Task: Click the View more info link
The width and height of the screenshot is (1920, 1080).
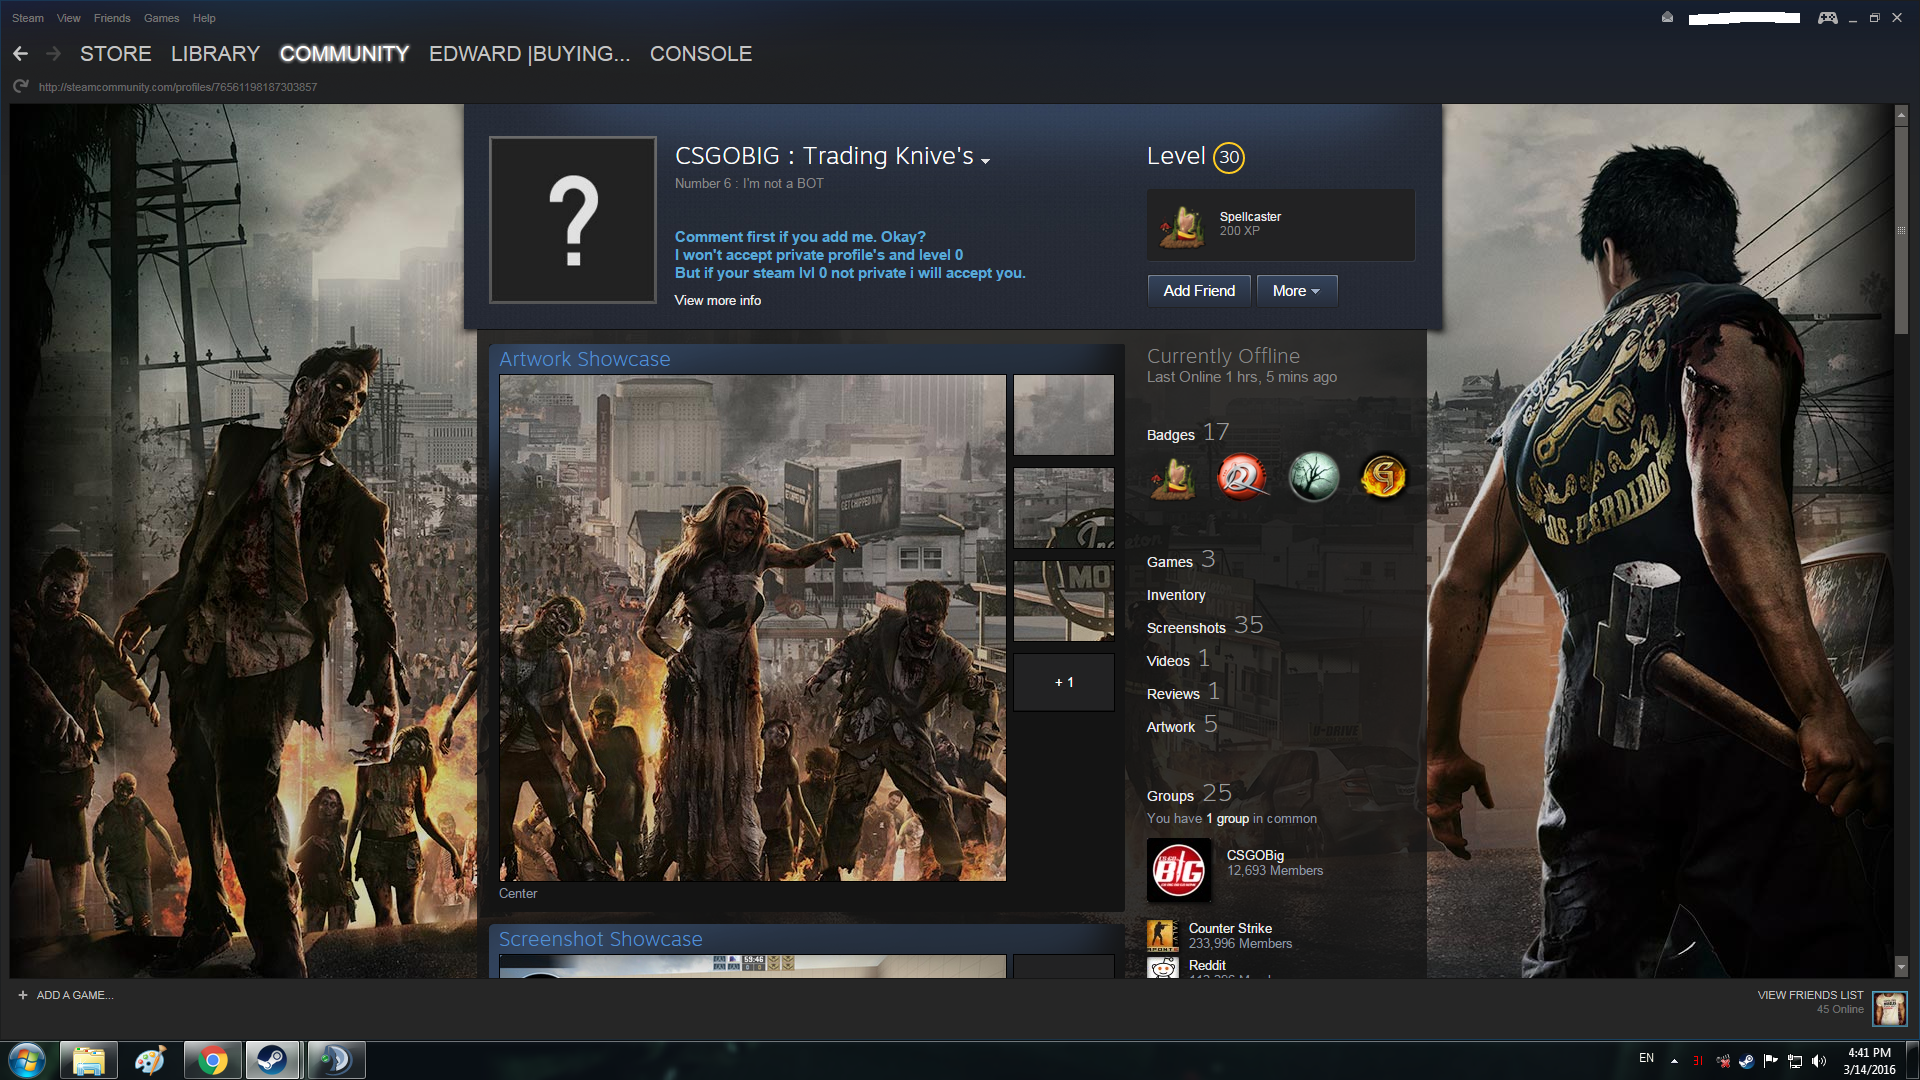Action: point(717,300)
